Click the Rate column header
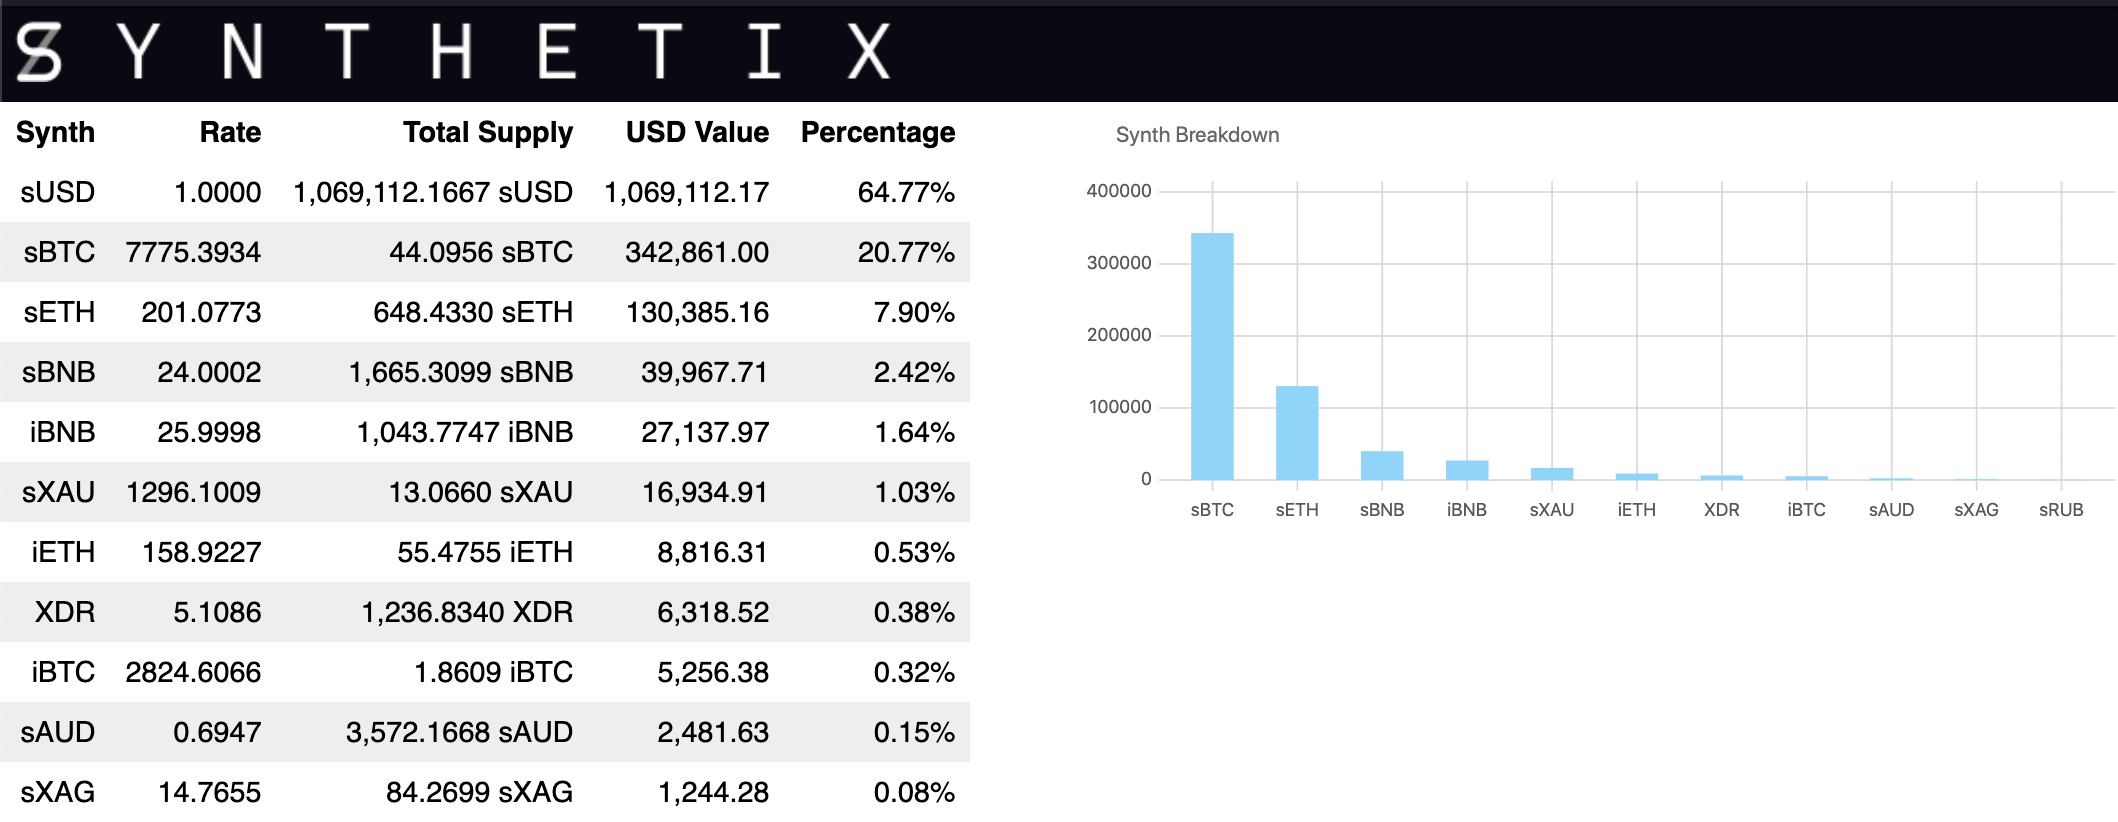The image size is (2118, 822). 230,132
